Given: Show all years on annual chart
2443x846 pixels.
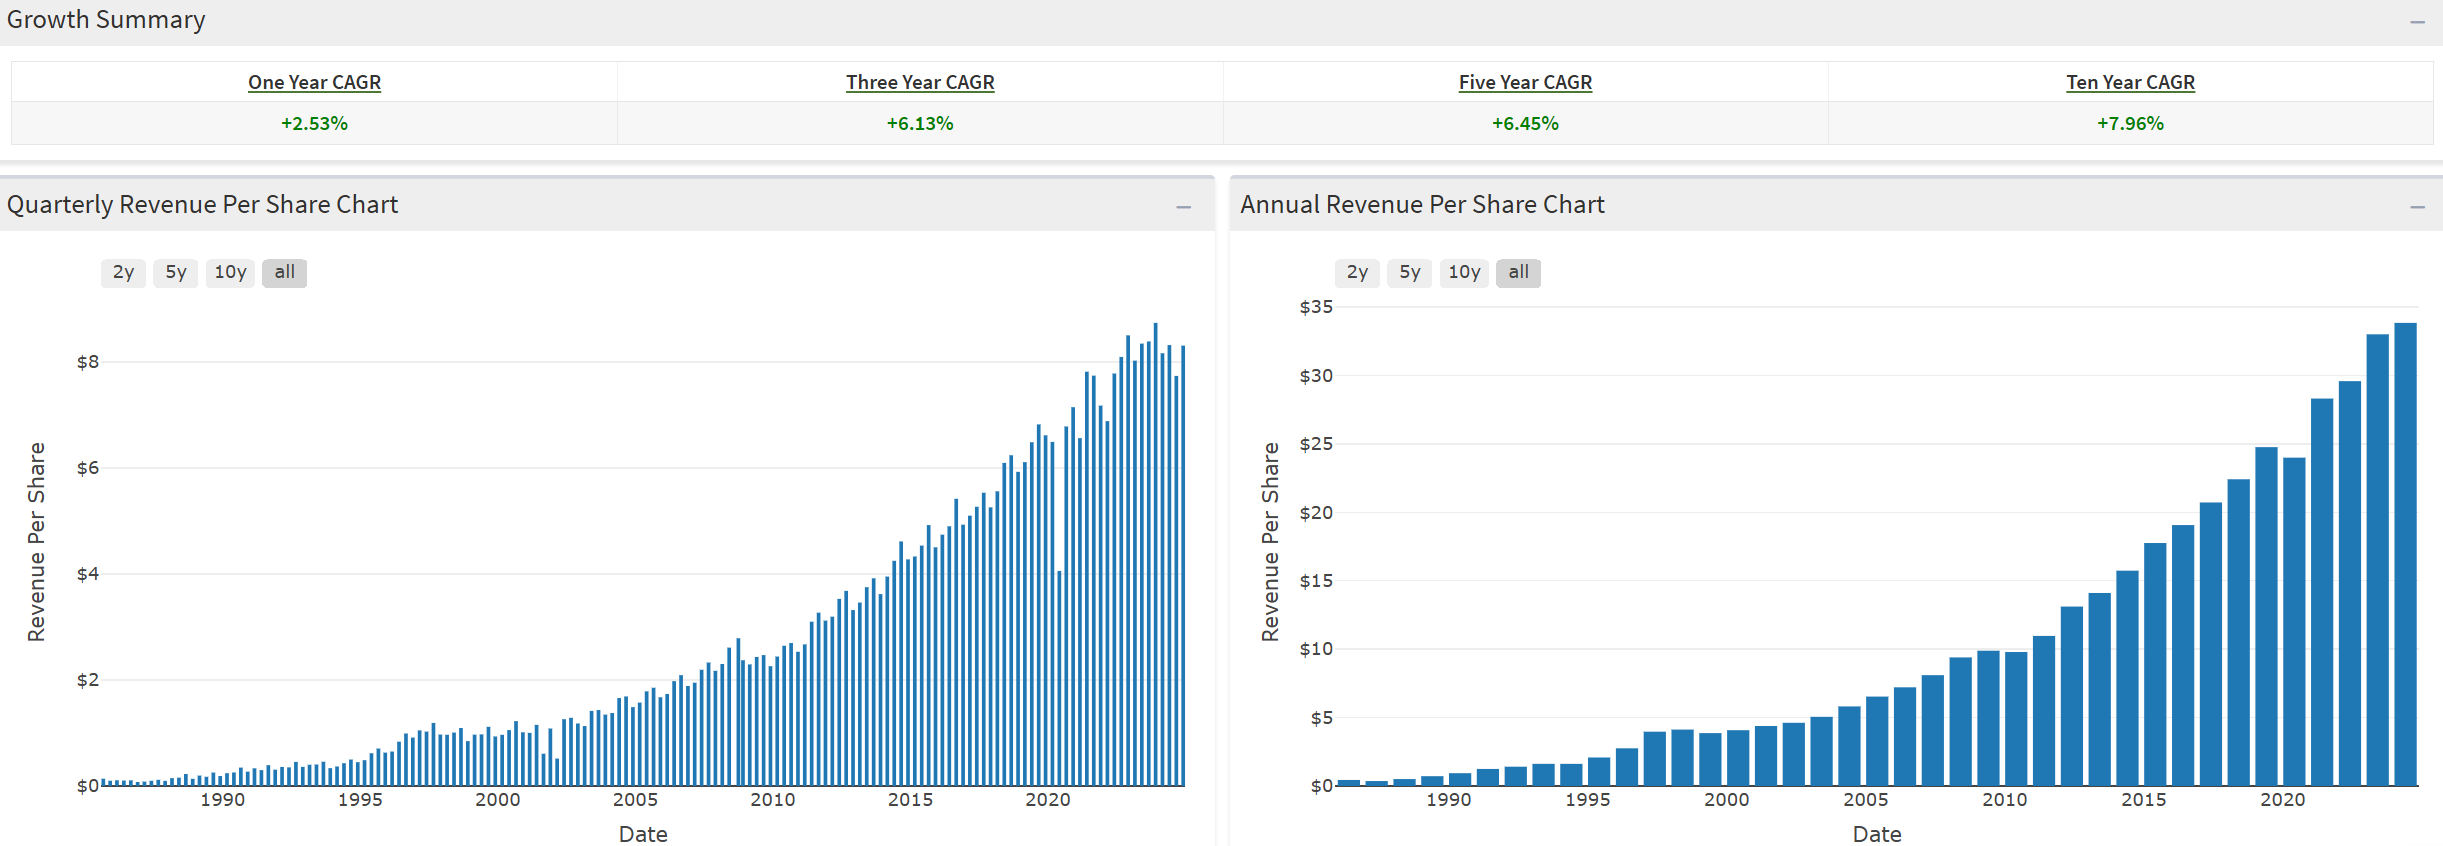Looking at the screenshot, I should (1518, 272).
